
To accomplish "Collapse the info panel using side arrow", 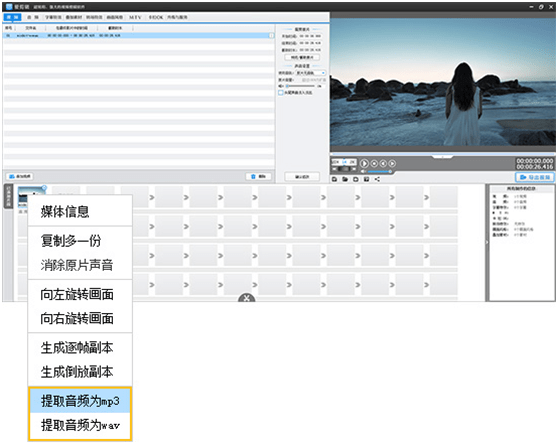I will pyautogui.click(x=487, y=242).
